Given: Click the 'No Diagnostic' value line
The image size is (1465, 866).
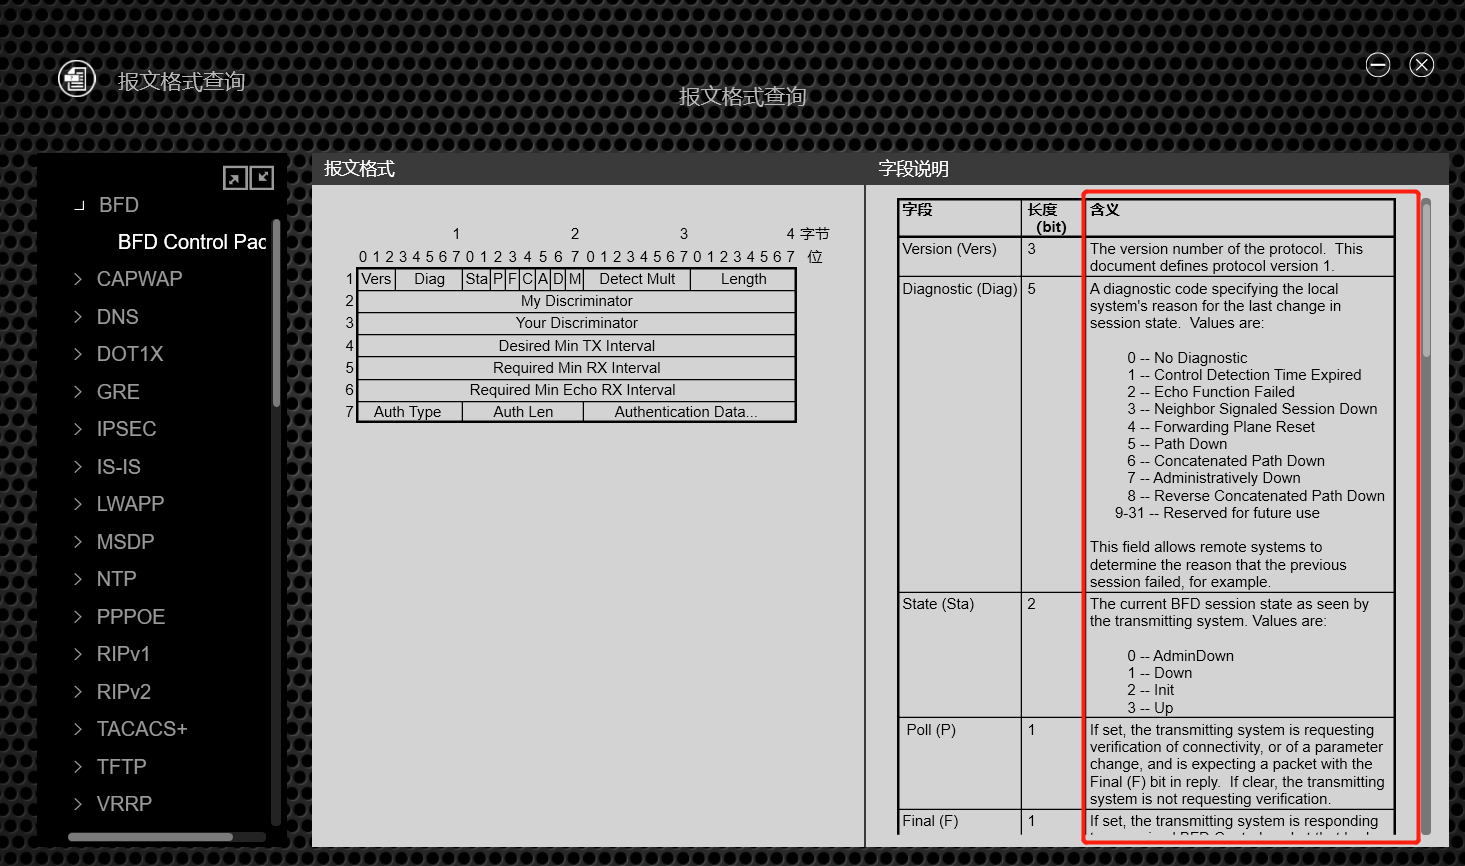Looking at the screenshot, I should [x=1187, y=358].
